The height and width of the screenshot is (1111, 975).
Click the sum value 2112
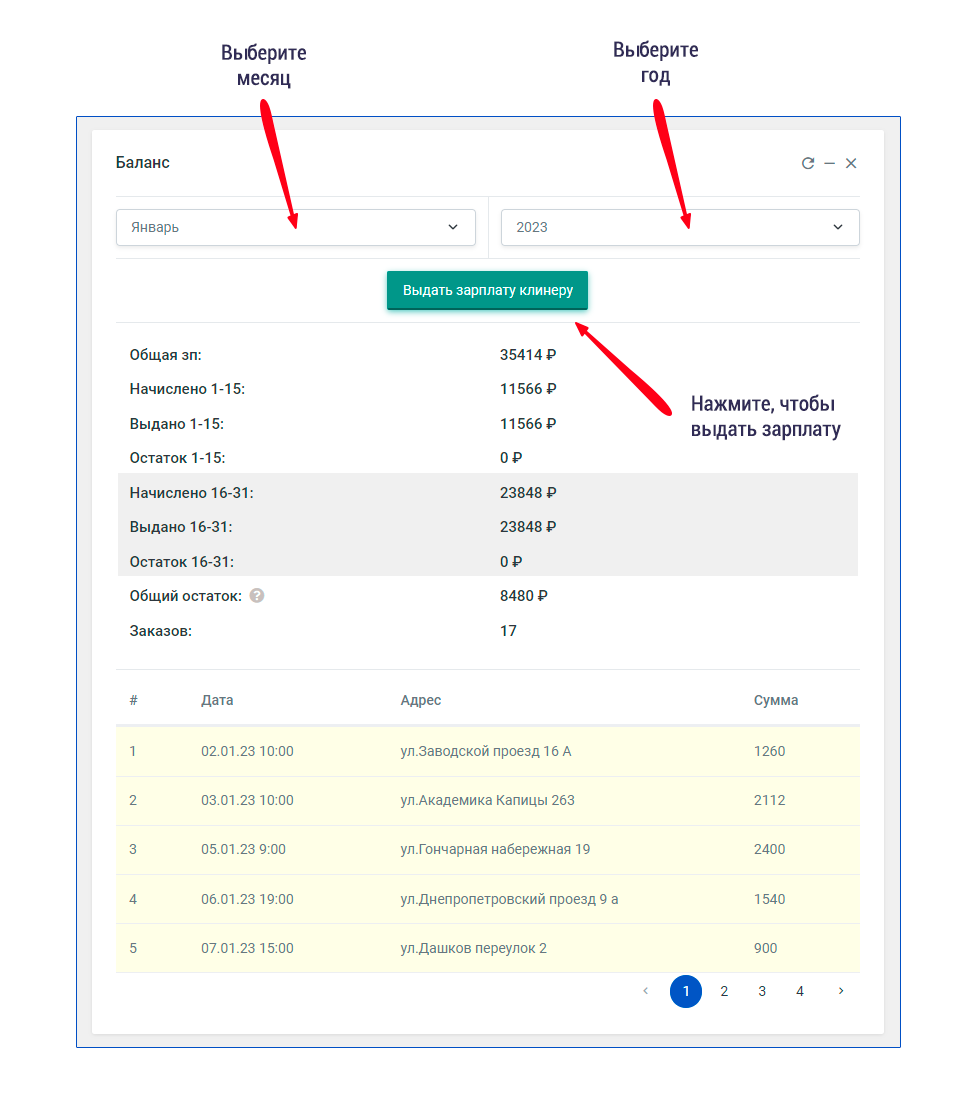click(x=770, y=800)
